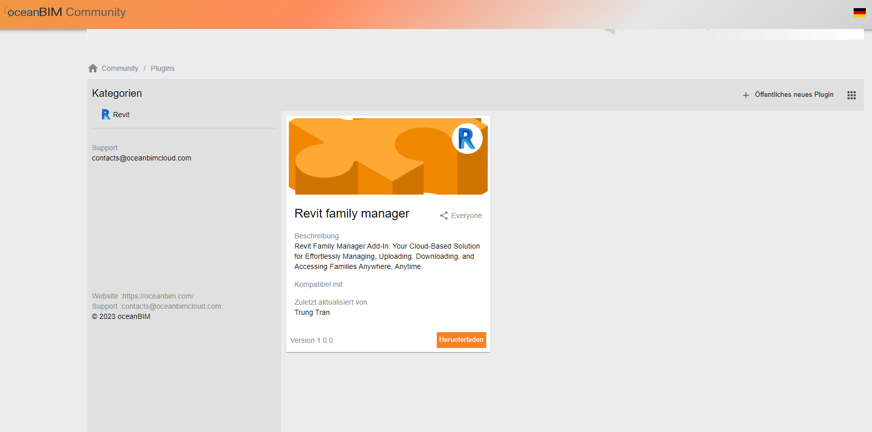The width and height of the screenshot is (872, 432).
Task: Open the puzzle thumbnail of plugin card
Action: point(388,156)
